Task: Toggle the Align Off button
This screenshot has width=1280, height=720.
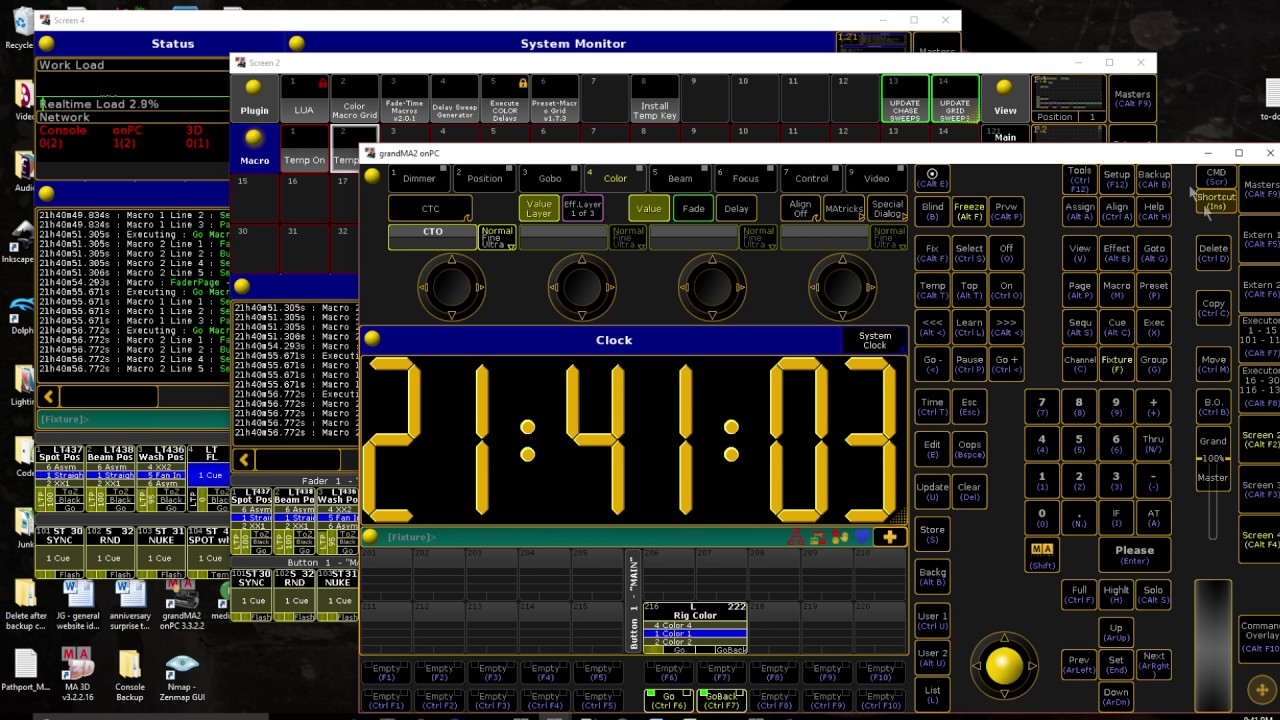Action: [x=800, y=208]
